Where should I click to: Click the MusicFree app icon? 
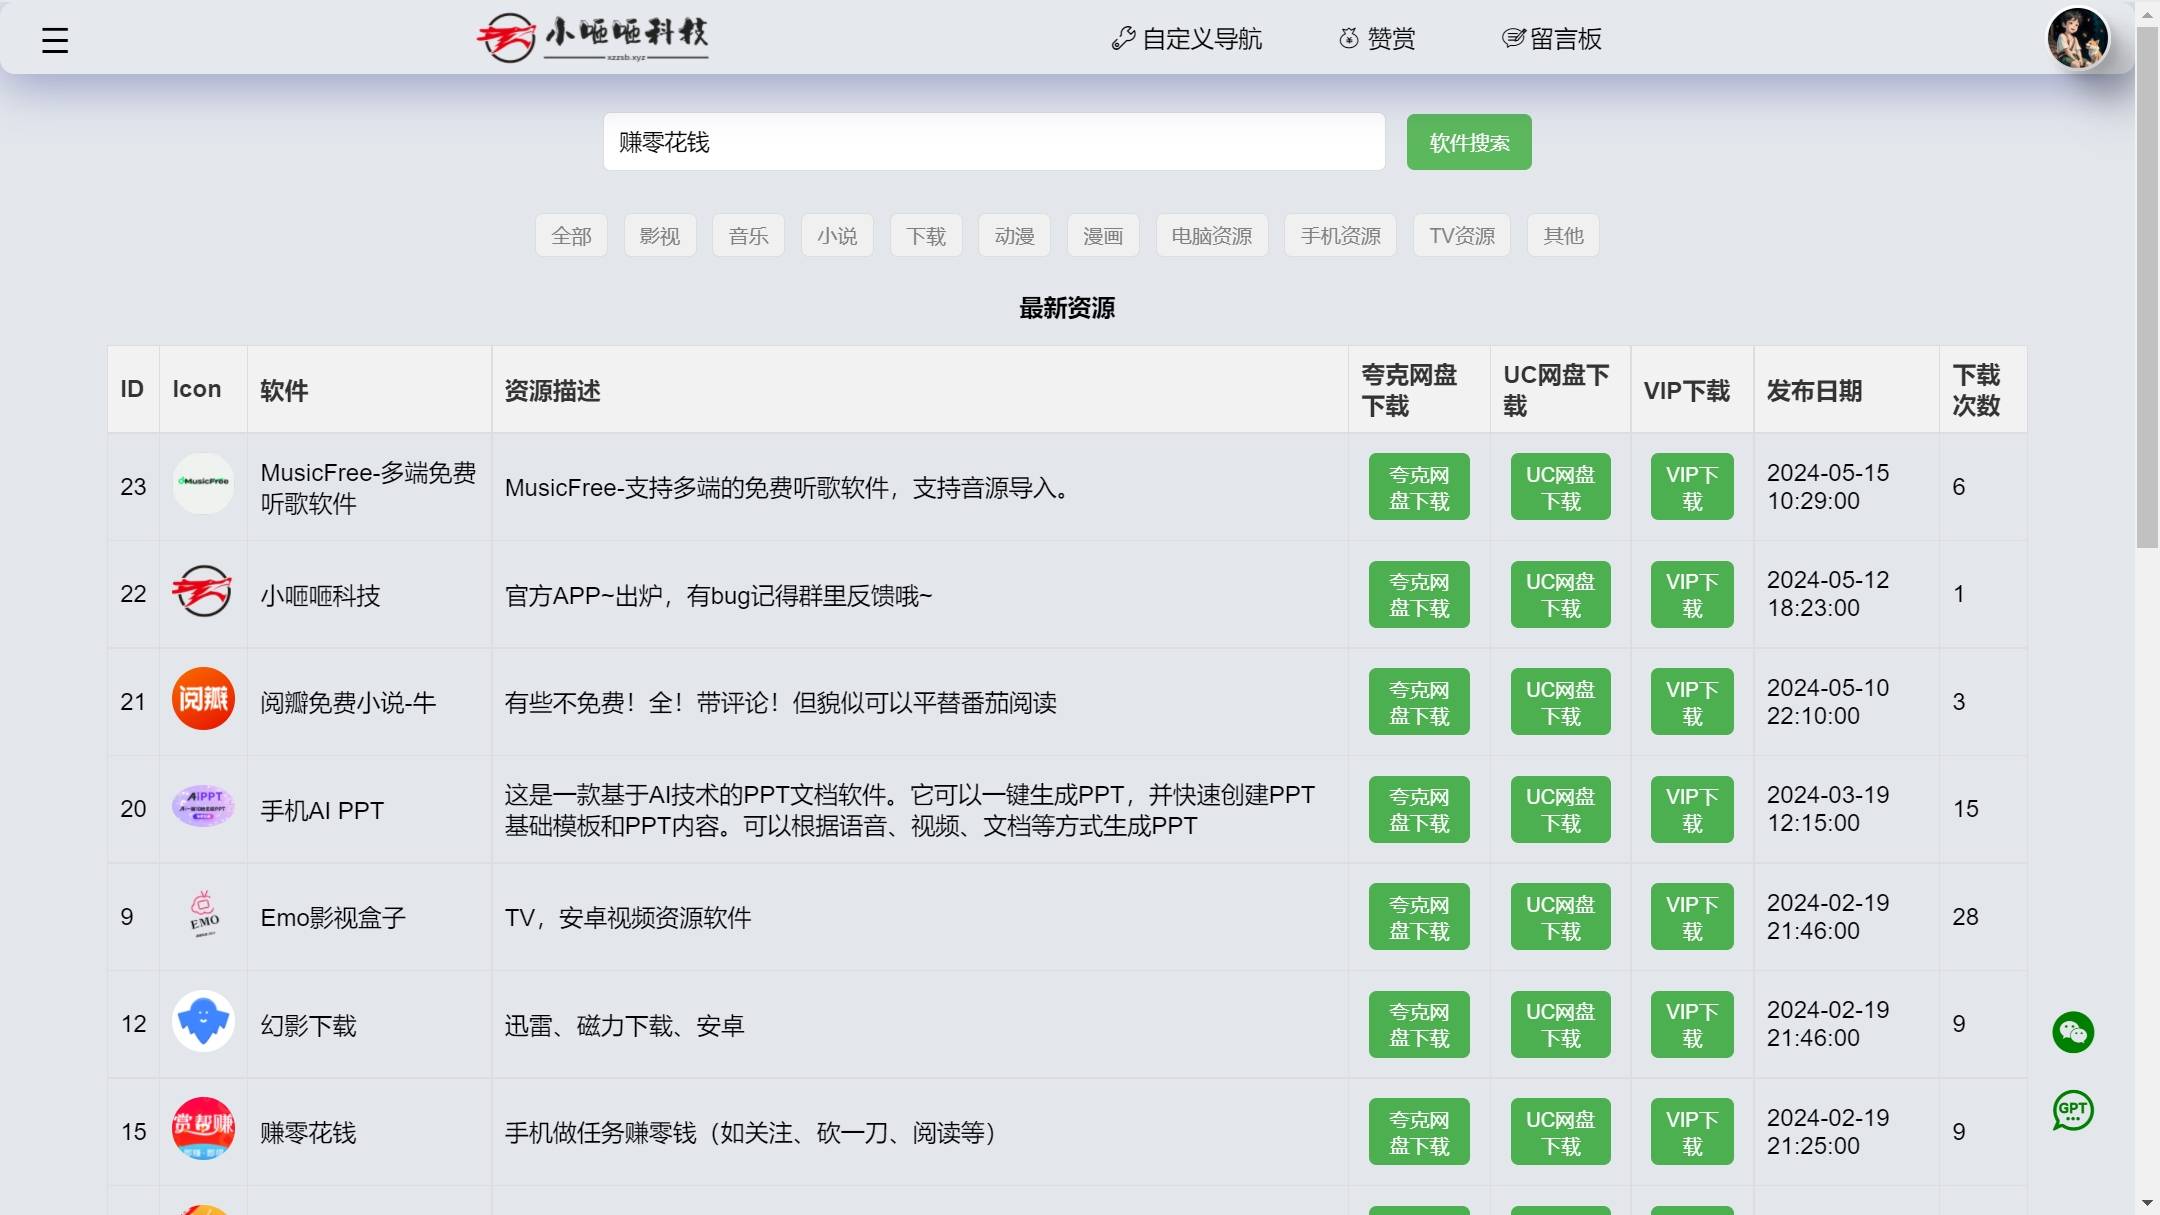pos(203,483)
